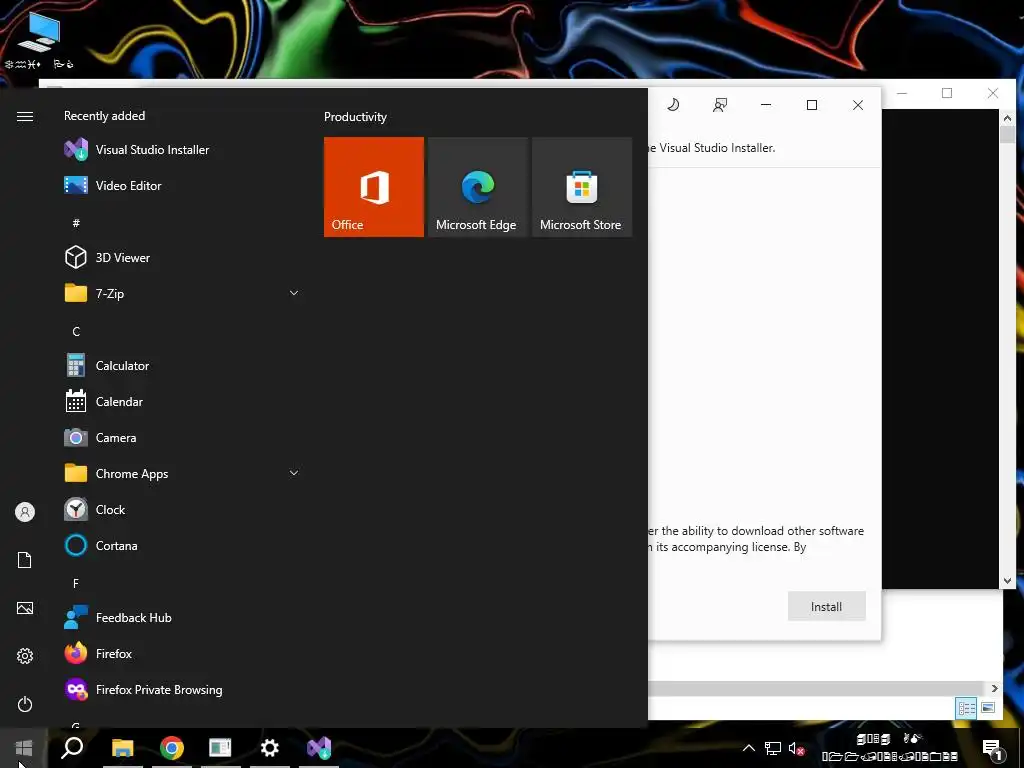This screenshot has height=768, width=1024.
Task: Open Documents from Start sidebar
Action: pos(25,560)
